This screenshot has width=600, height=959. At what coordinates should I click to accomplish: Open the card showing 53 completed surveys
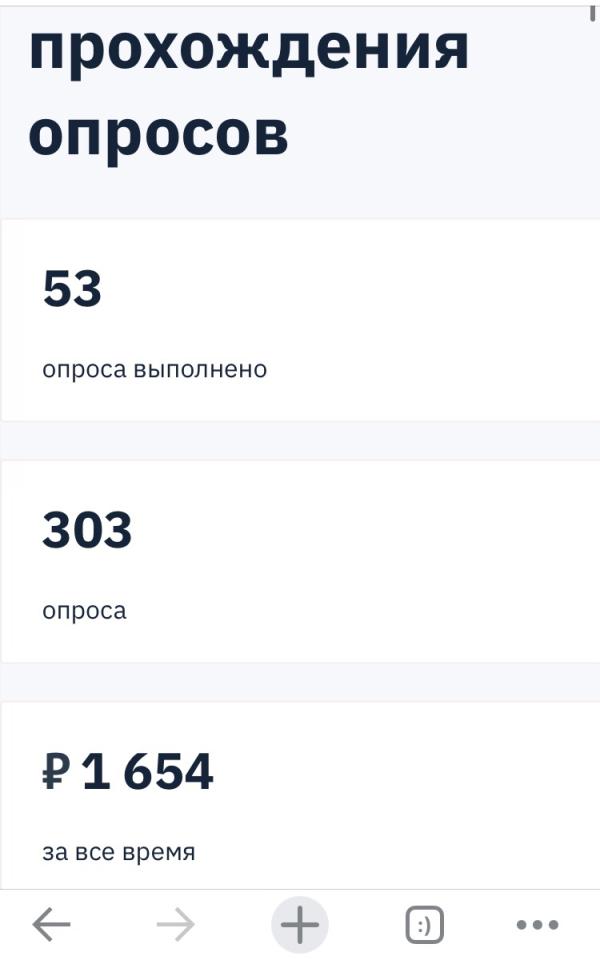300,320
